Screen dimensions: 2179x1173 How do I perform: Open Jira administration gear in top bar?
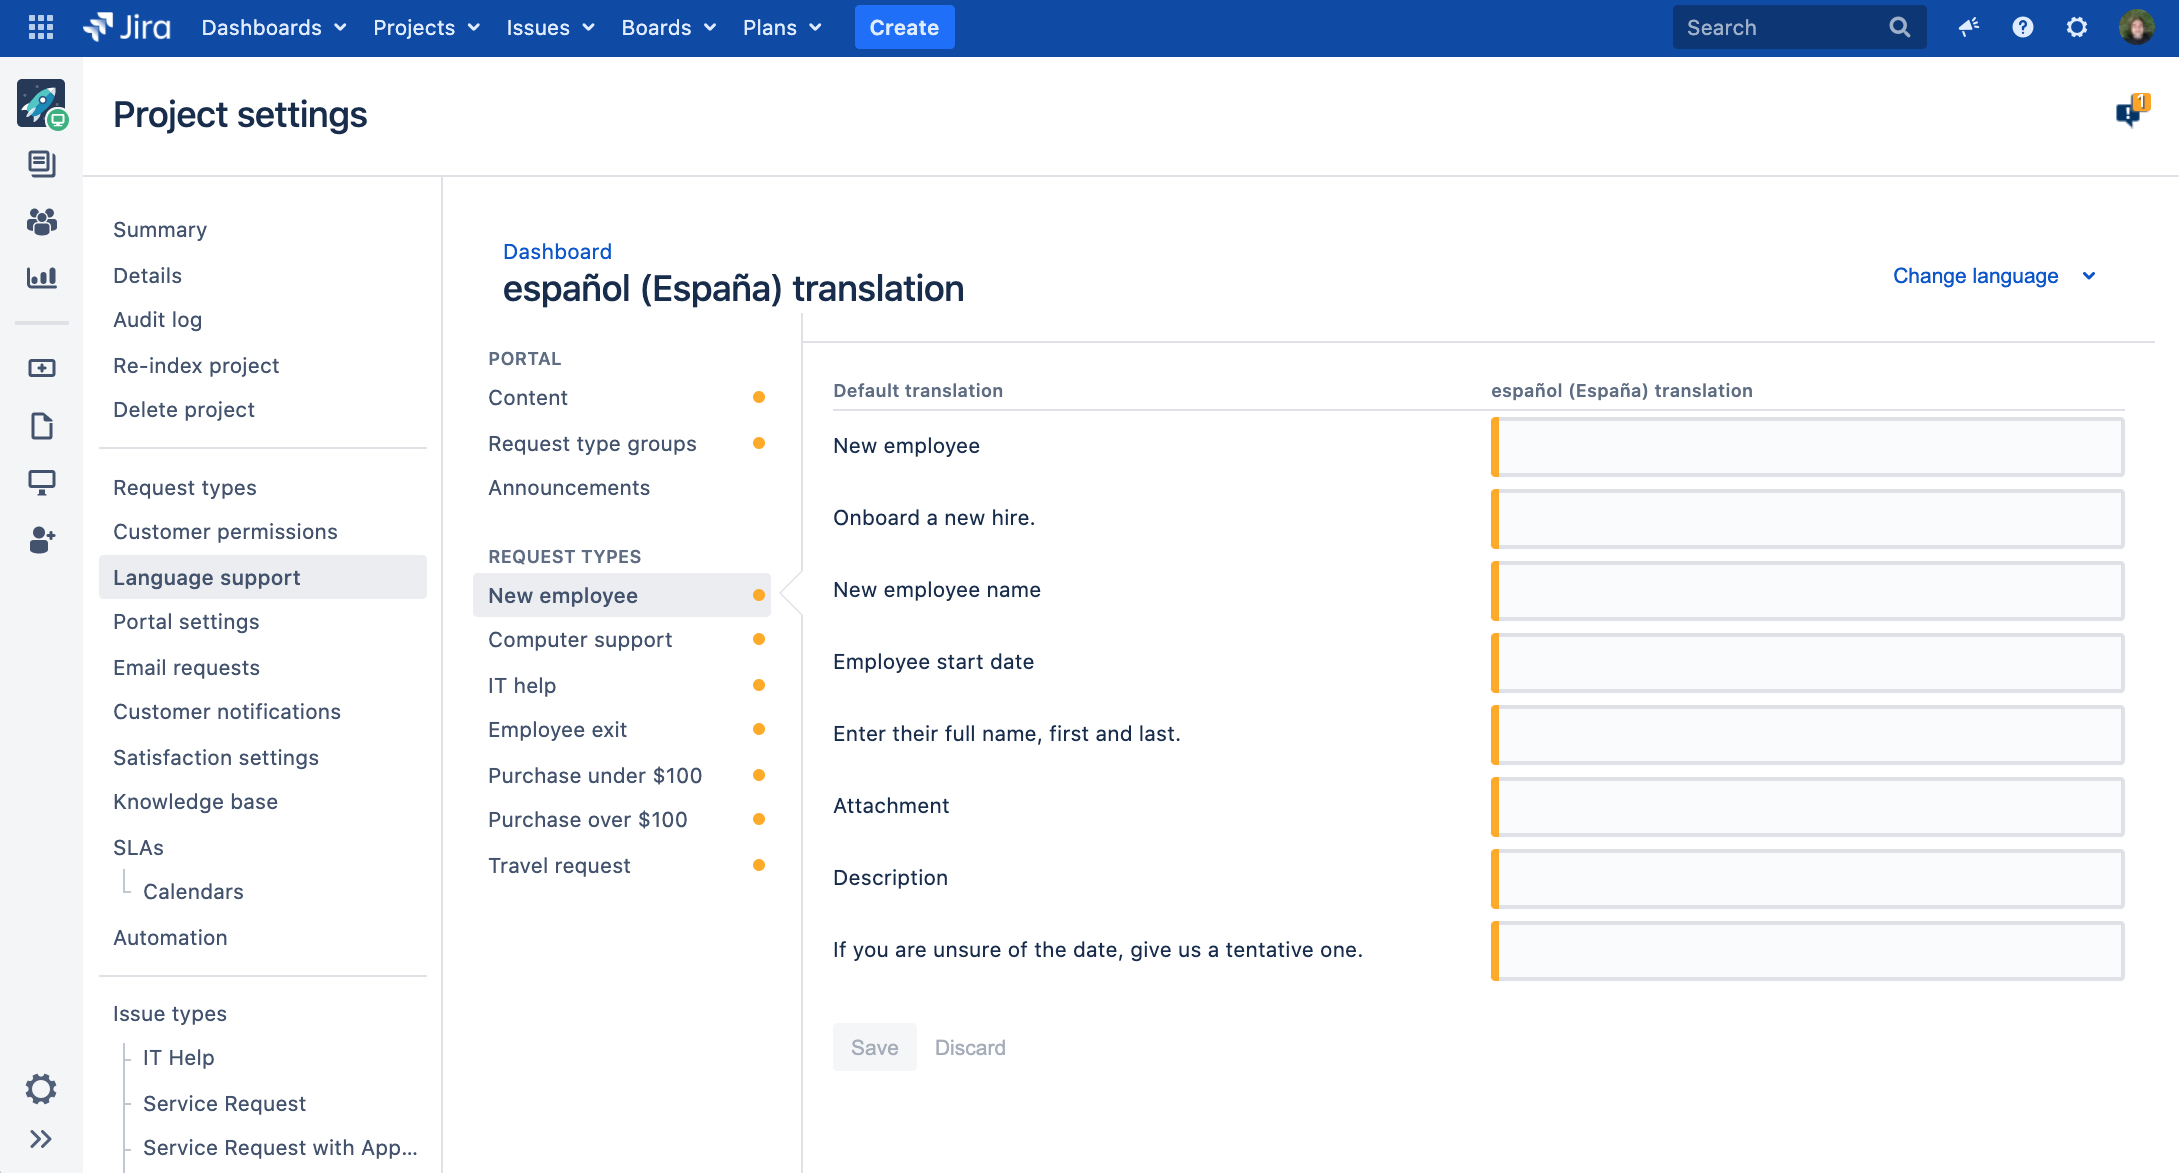tap(2077, 27)
